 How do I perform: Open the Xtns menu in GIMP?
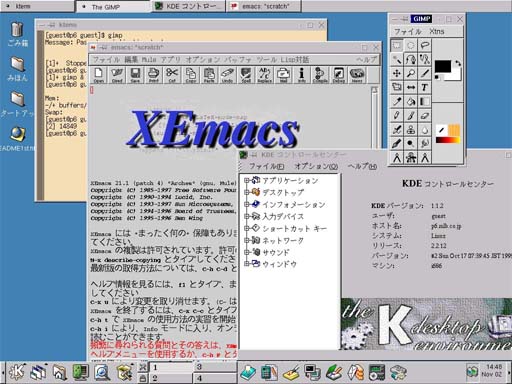[x=437, y=31]
